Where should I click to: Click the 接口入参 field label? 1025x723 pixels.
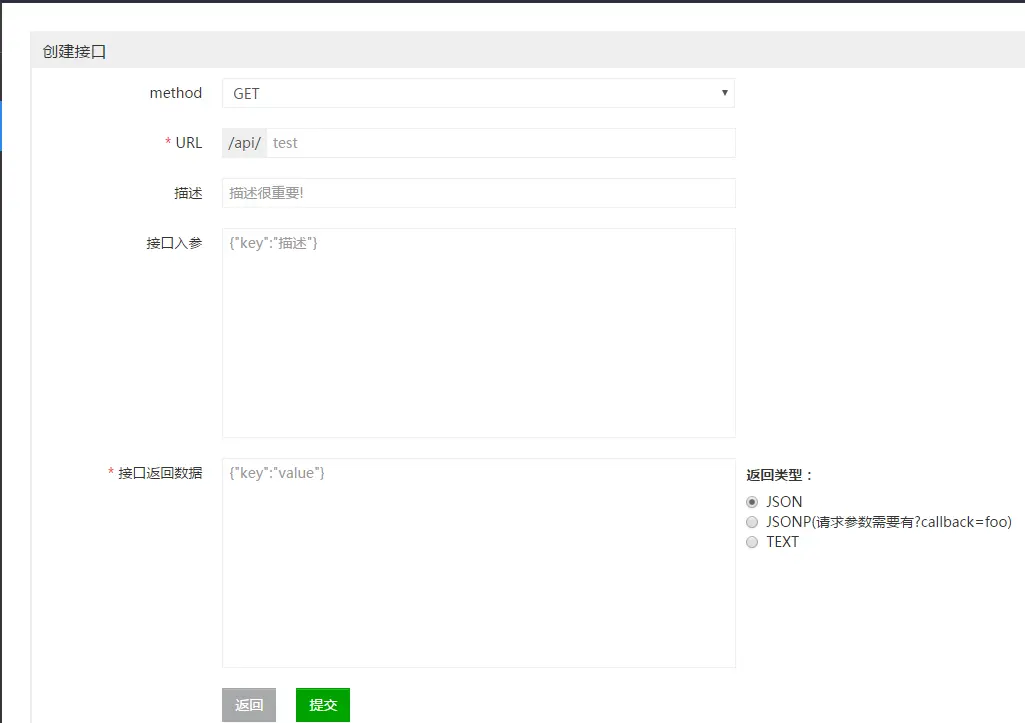174,243
